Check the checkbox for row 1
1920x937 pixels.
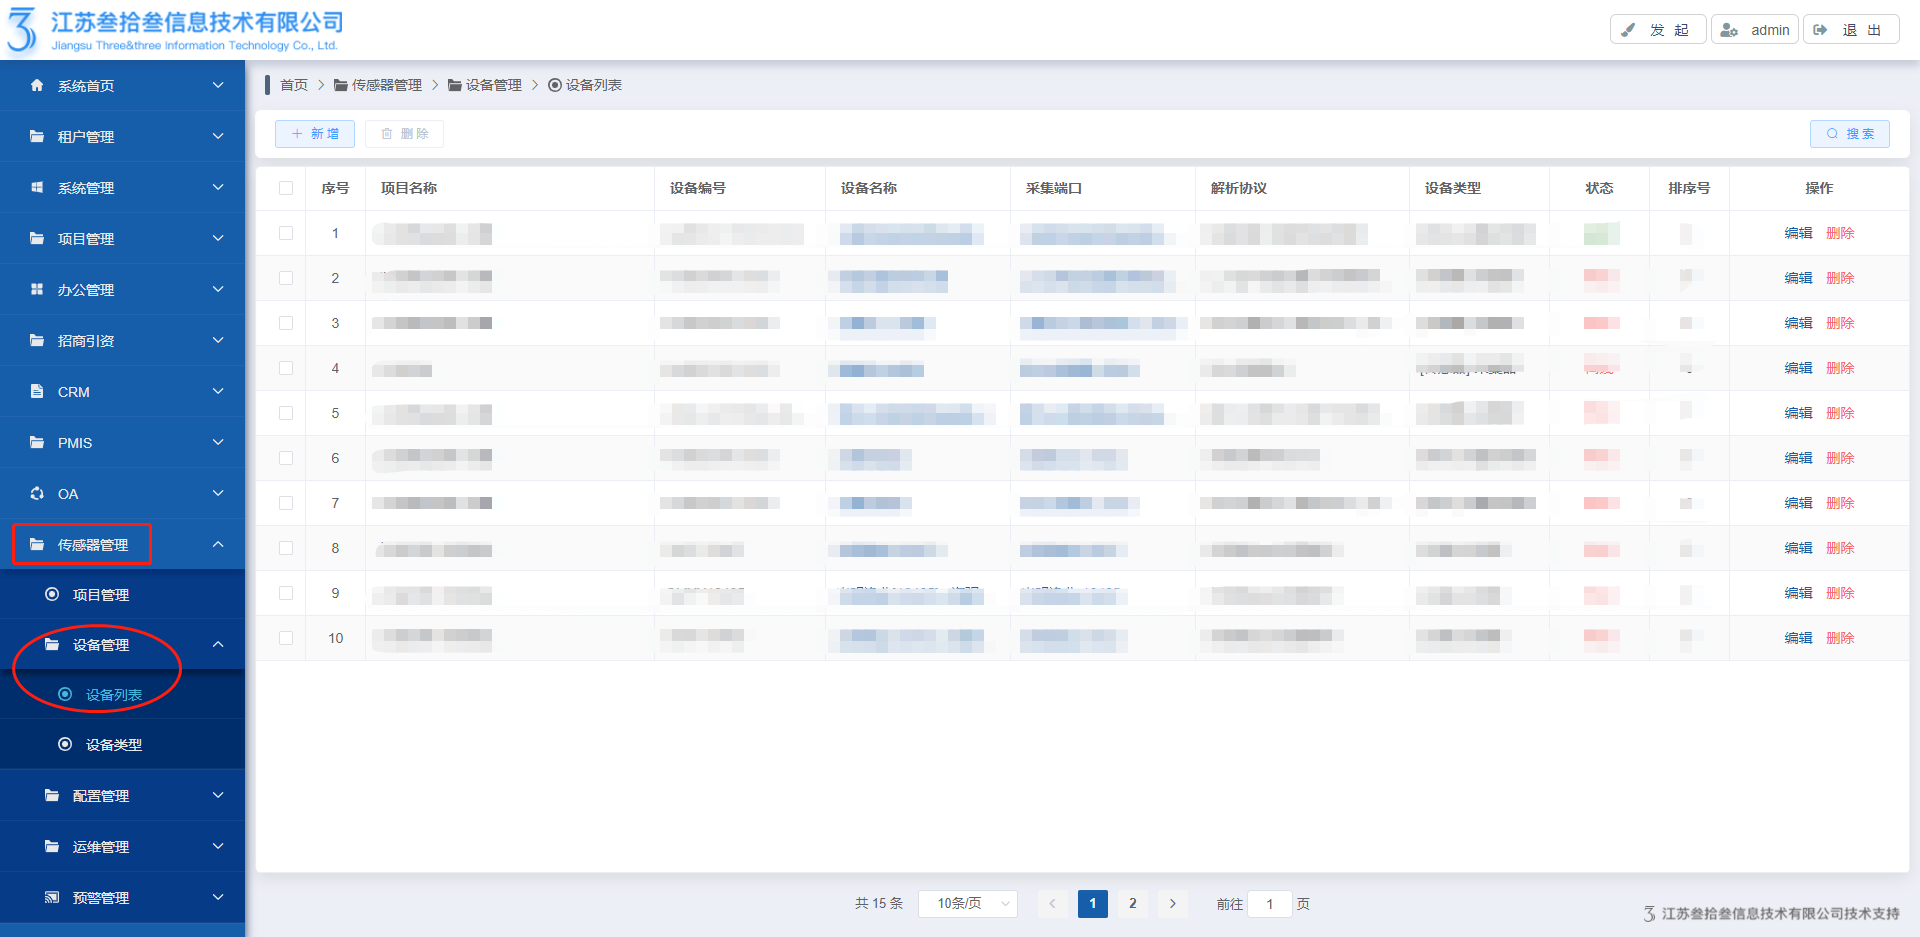[286, 233]
